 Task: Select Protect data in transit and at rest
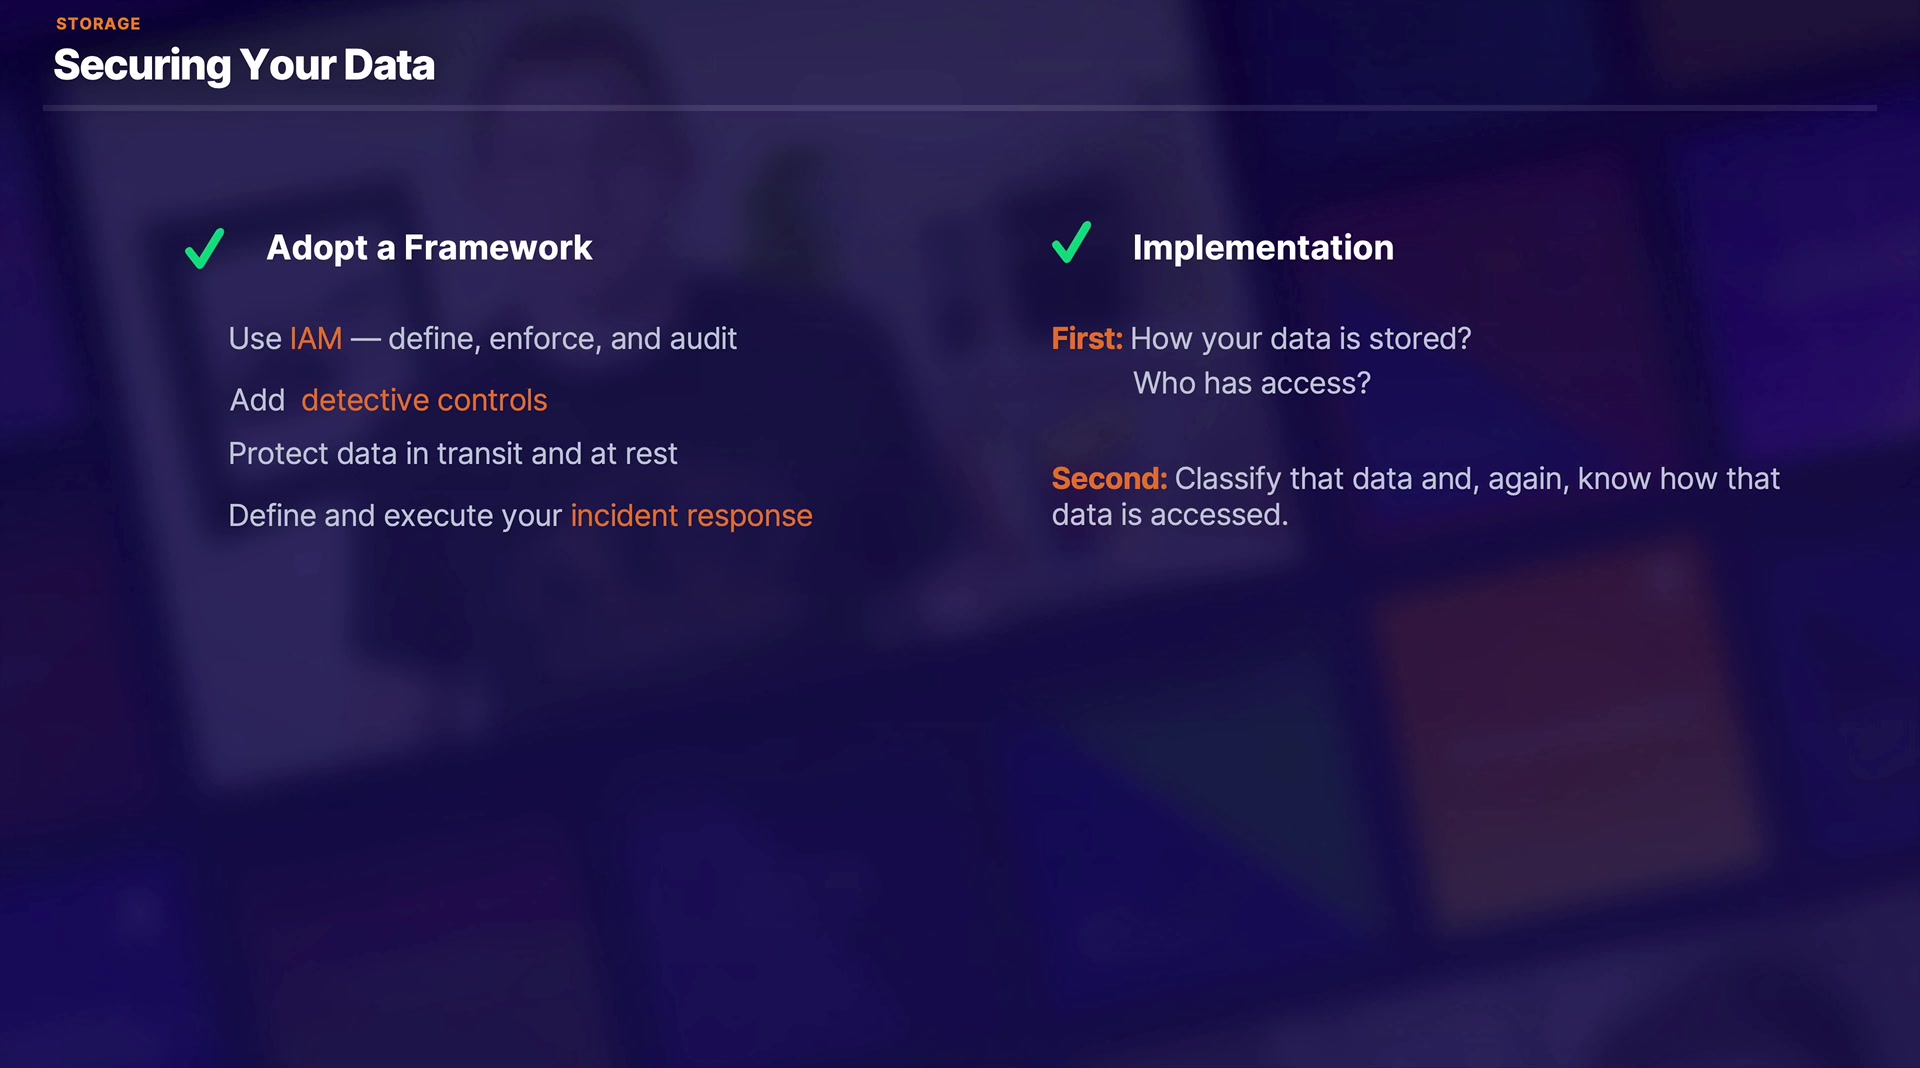pos(452,454)
